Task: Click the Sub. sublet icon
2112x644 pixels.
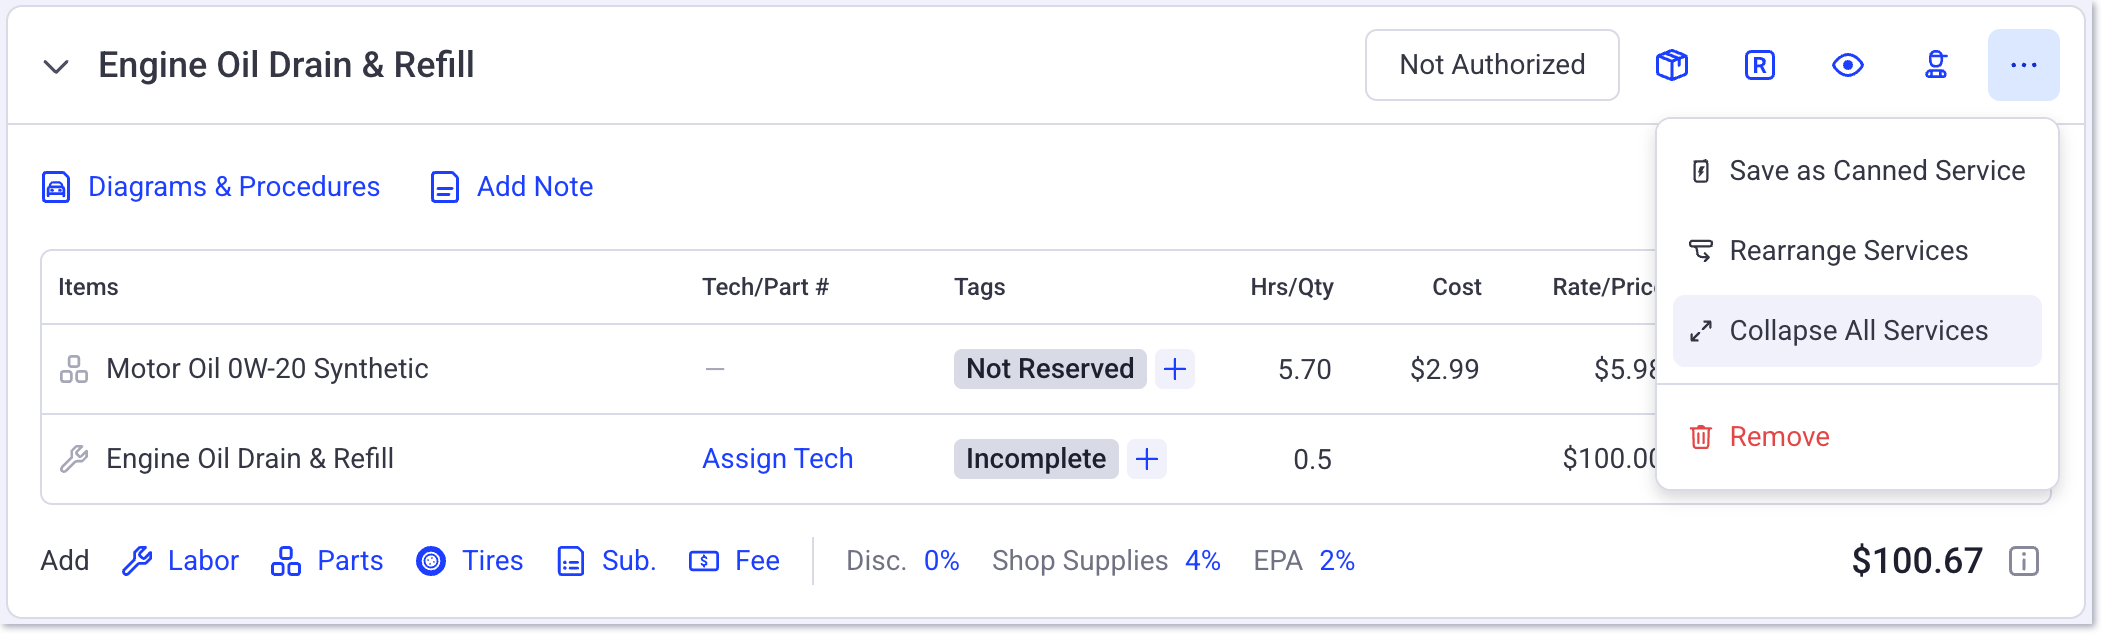Action: [571, 560]
